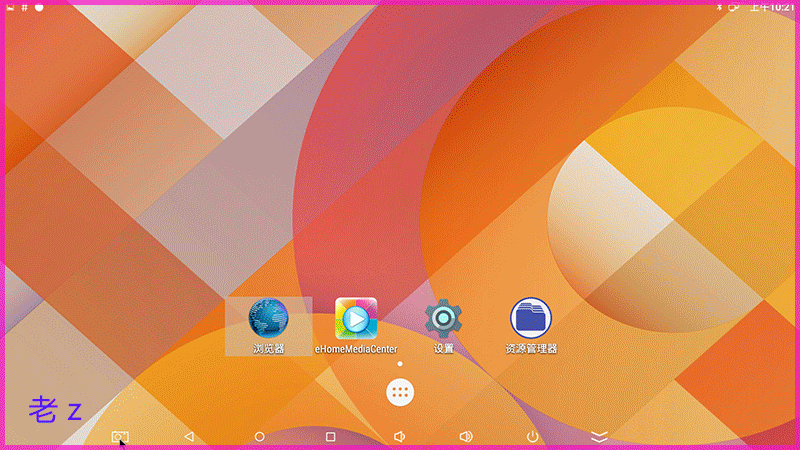This screenshot has height=450, width=800.
Task: Raise volume with volume up icon
Action: [466, 437]
